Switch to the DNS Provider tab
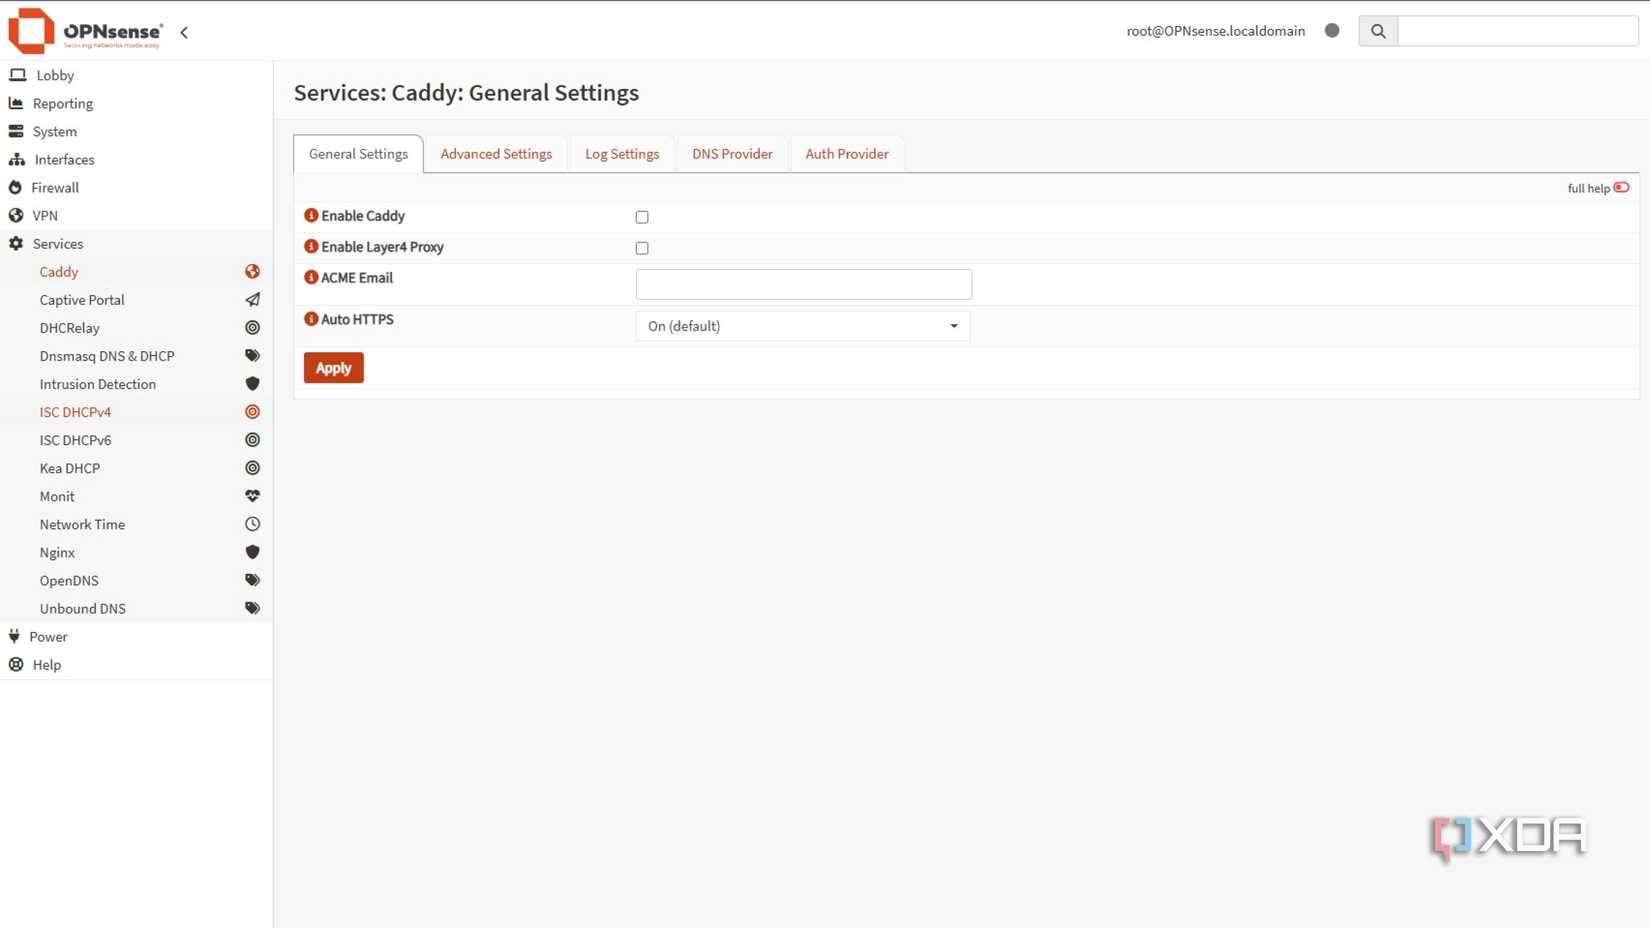The height and width of the screenshot is (928, 1650). tap(732, 153)
